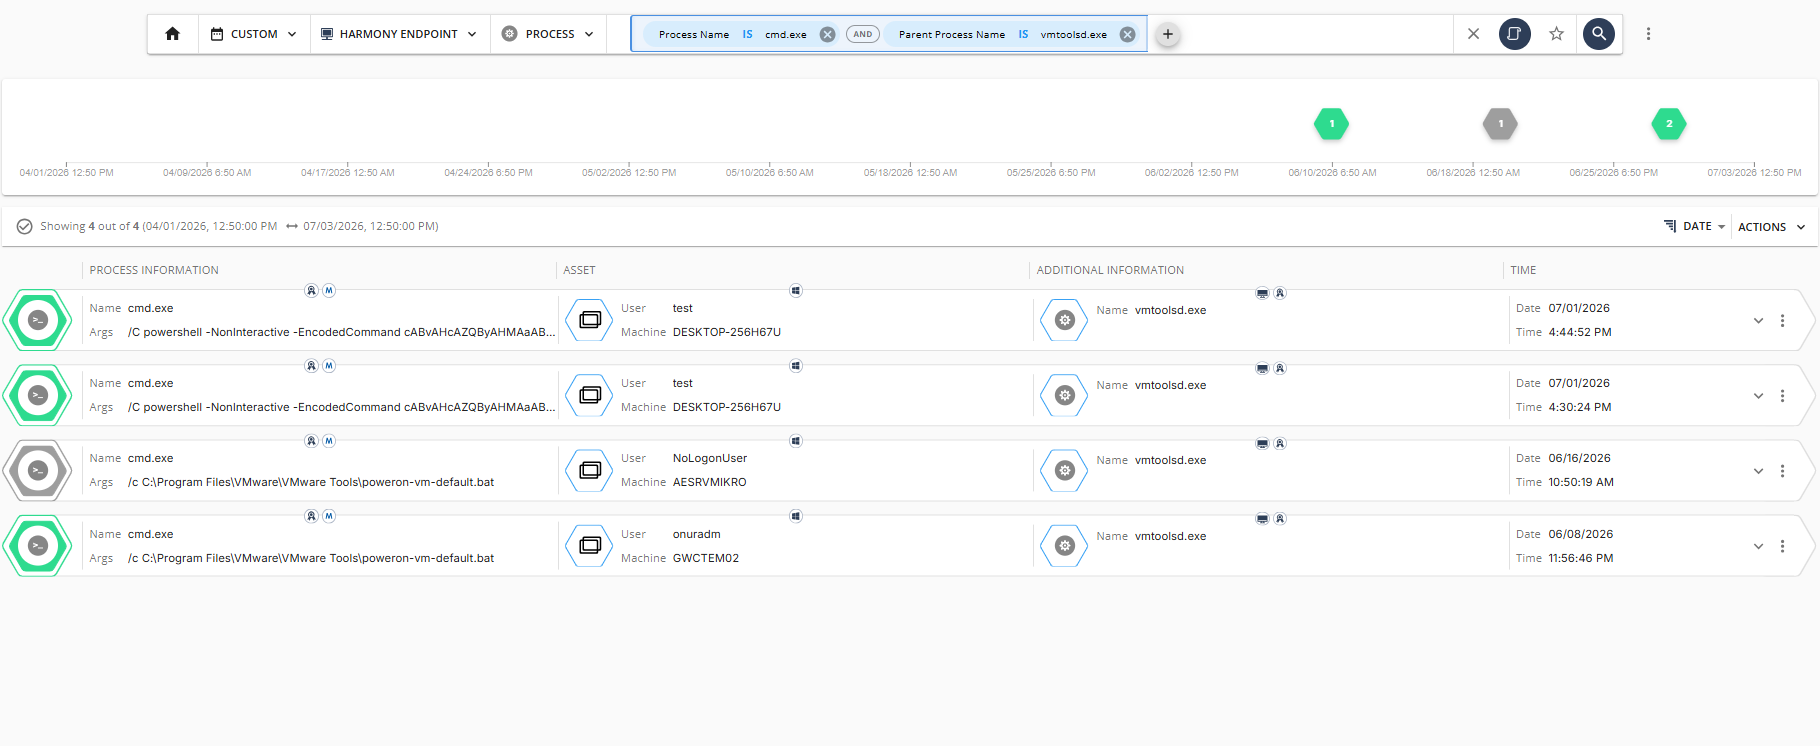
Task: Open the HARMONY ENDPOINT source dropdown
Action: point(398,34)
